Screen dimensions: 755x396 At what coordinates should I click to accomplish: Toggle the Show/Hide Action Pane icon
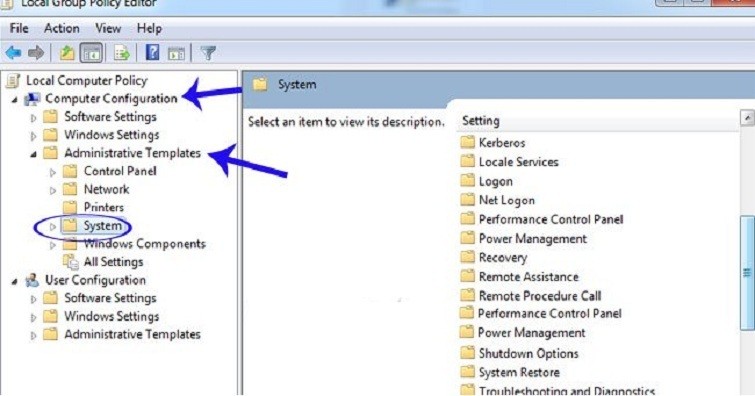click(x=176, y=53)
